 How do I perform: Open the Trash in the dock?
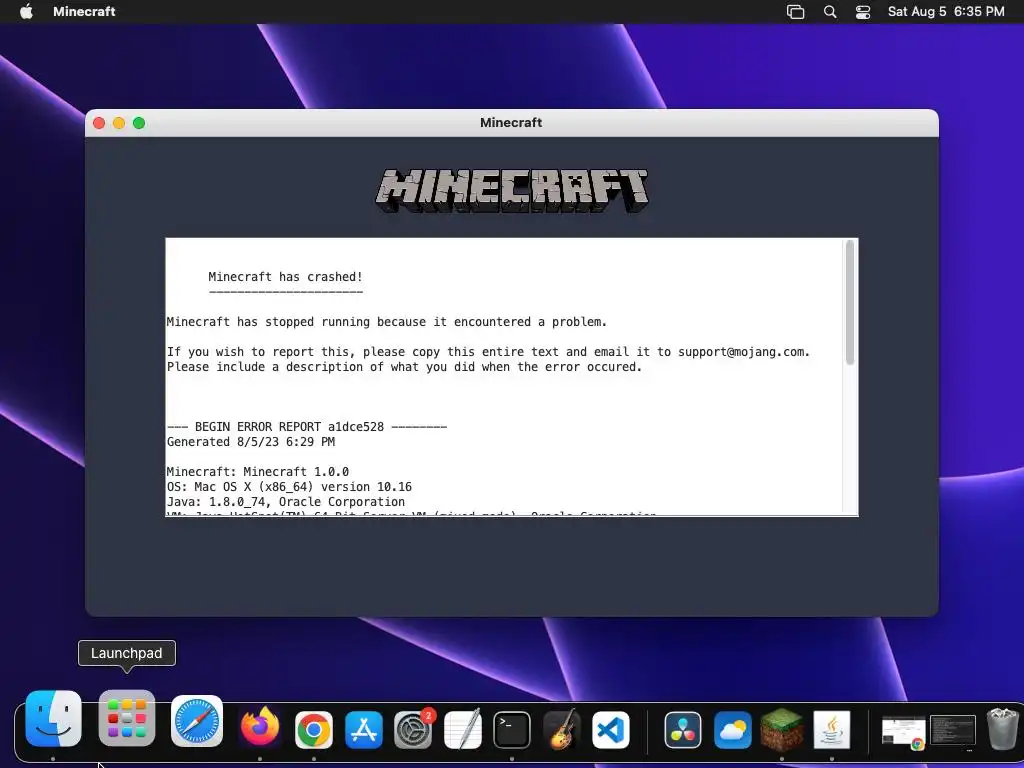(x=1002, y=729)
